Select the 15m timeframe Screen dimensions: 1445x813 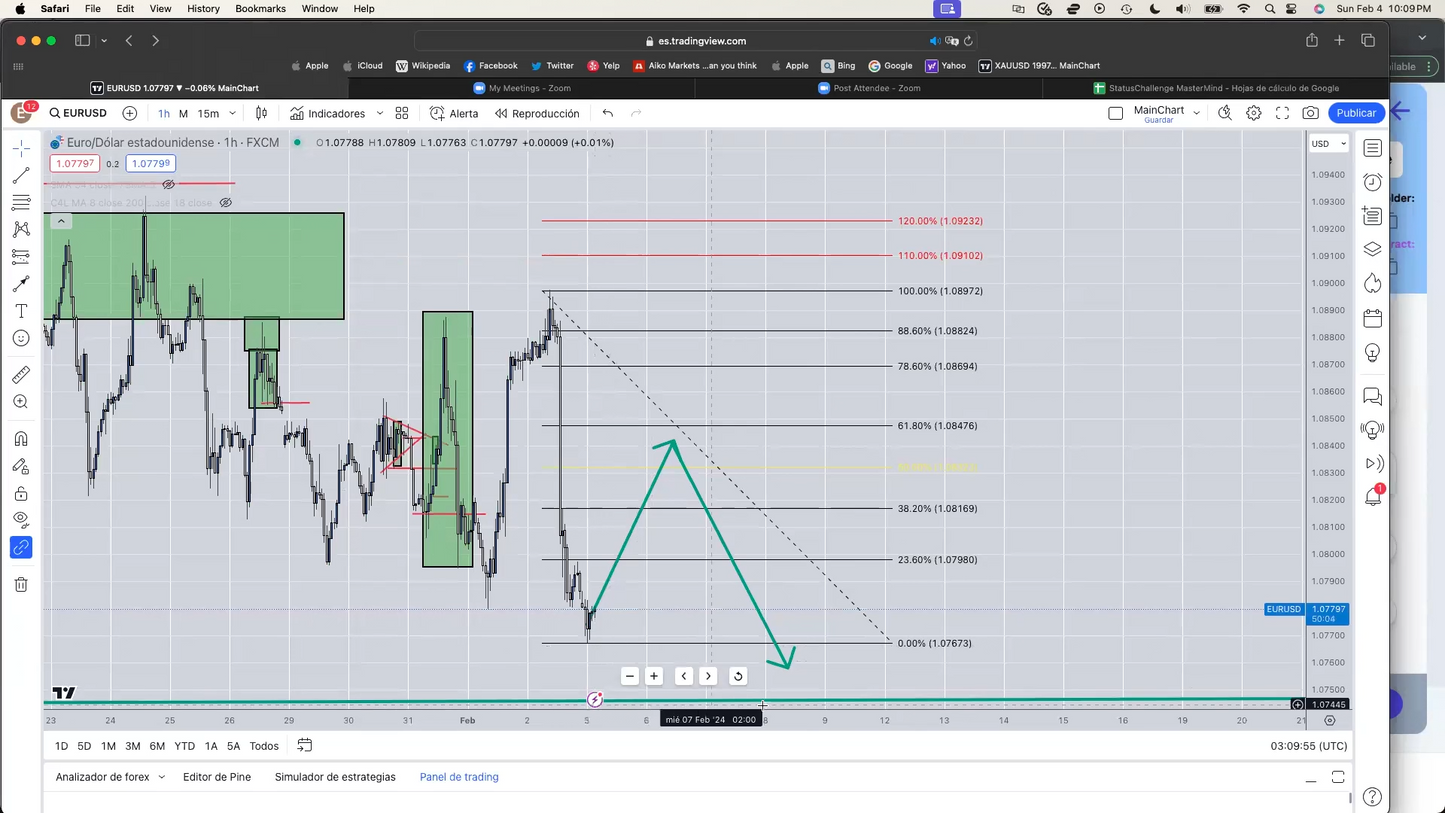pos(208,113)
